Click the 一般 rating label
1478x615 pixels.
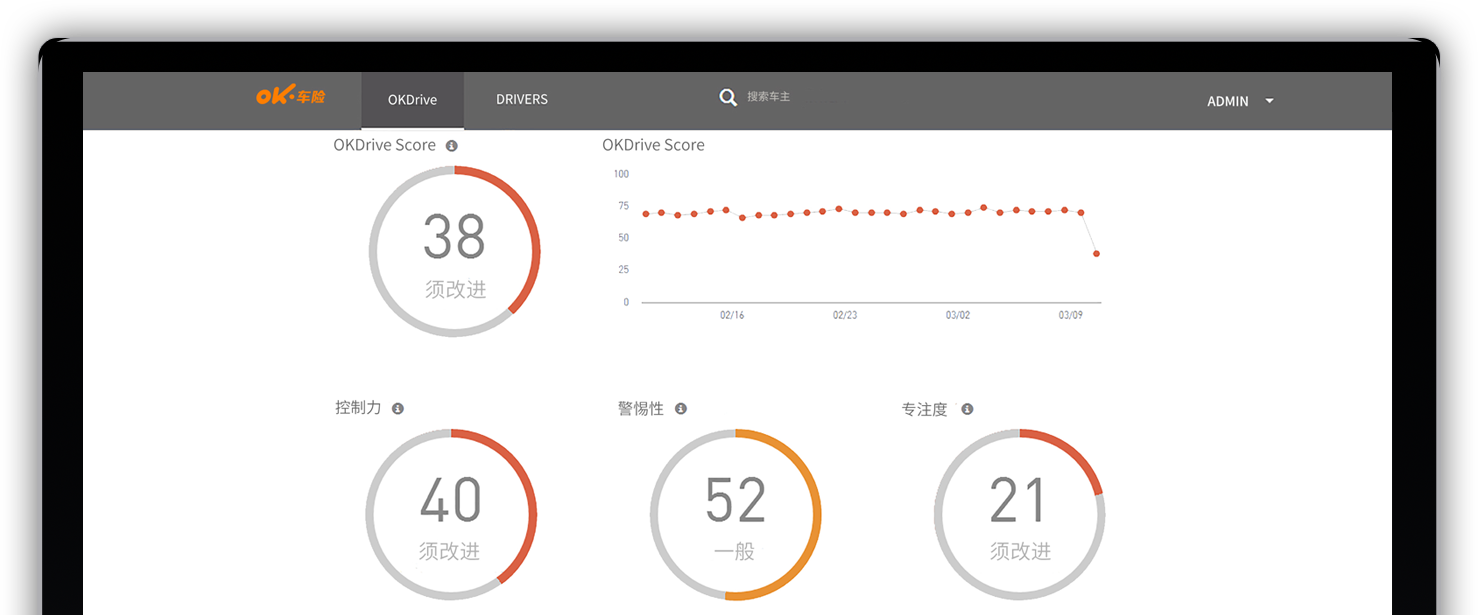click(735, 551)
